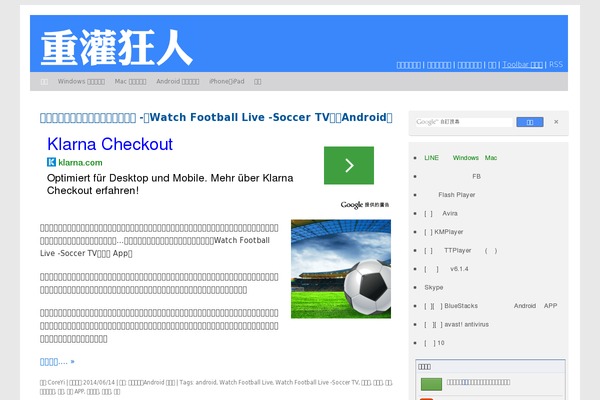The image size is (600, 400).
Task: Click the 2014/06/14 post date
Action: pyautogui.click(x=99, y=382)
